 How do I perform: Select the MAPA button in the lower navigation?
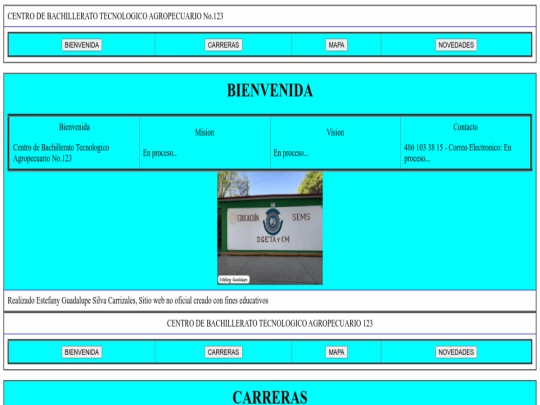point(336,352)
